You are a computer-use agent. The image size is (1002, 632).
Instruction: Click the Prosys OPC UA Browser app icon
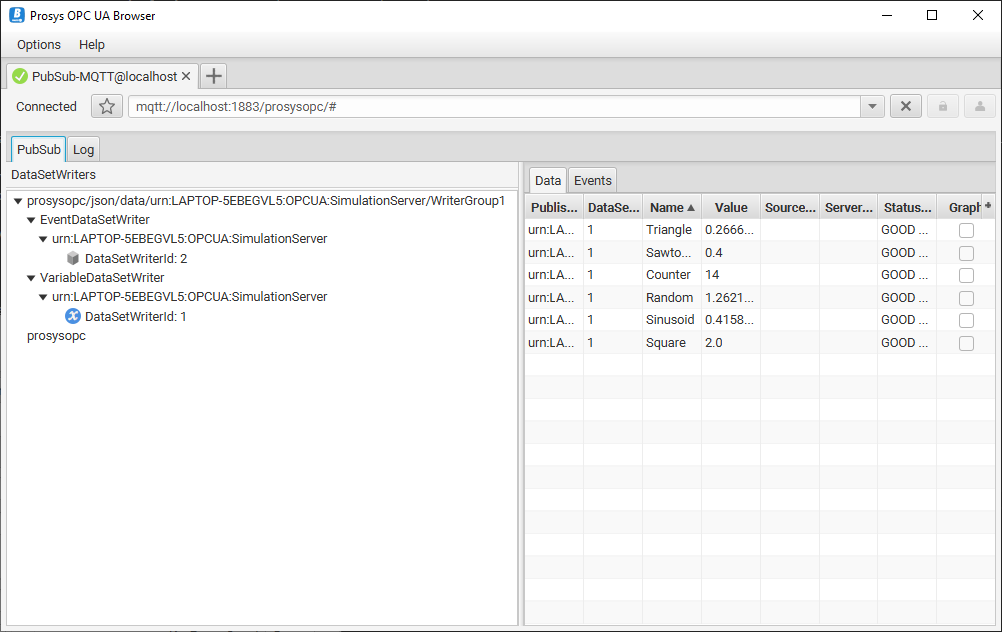tap(17, 15)
